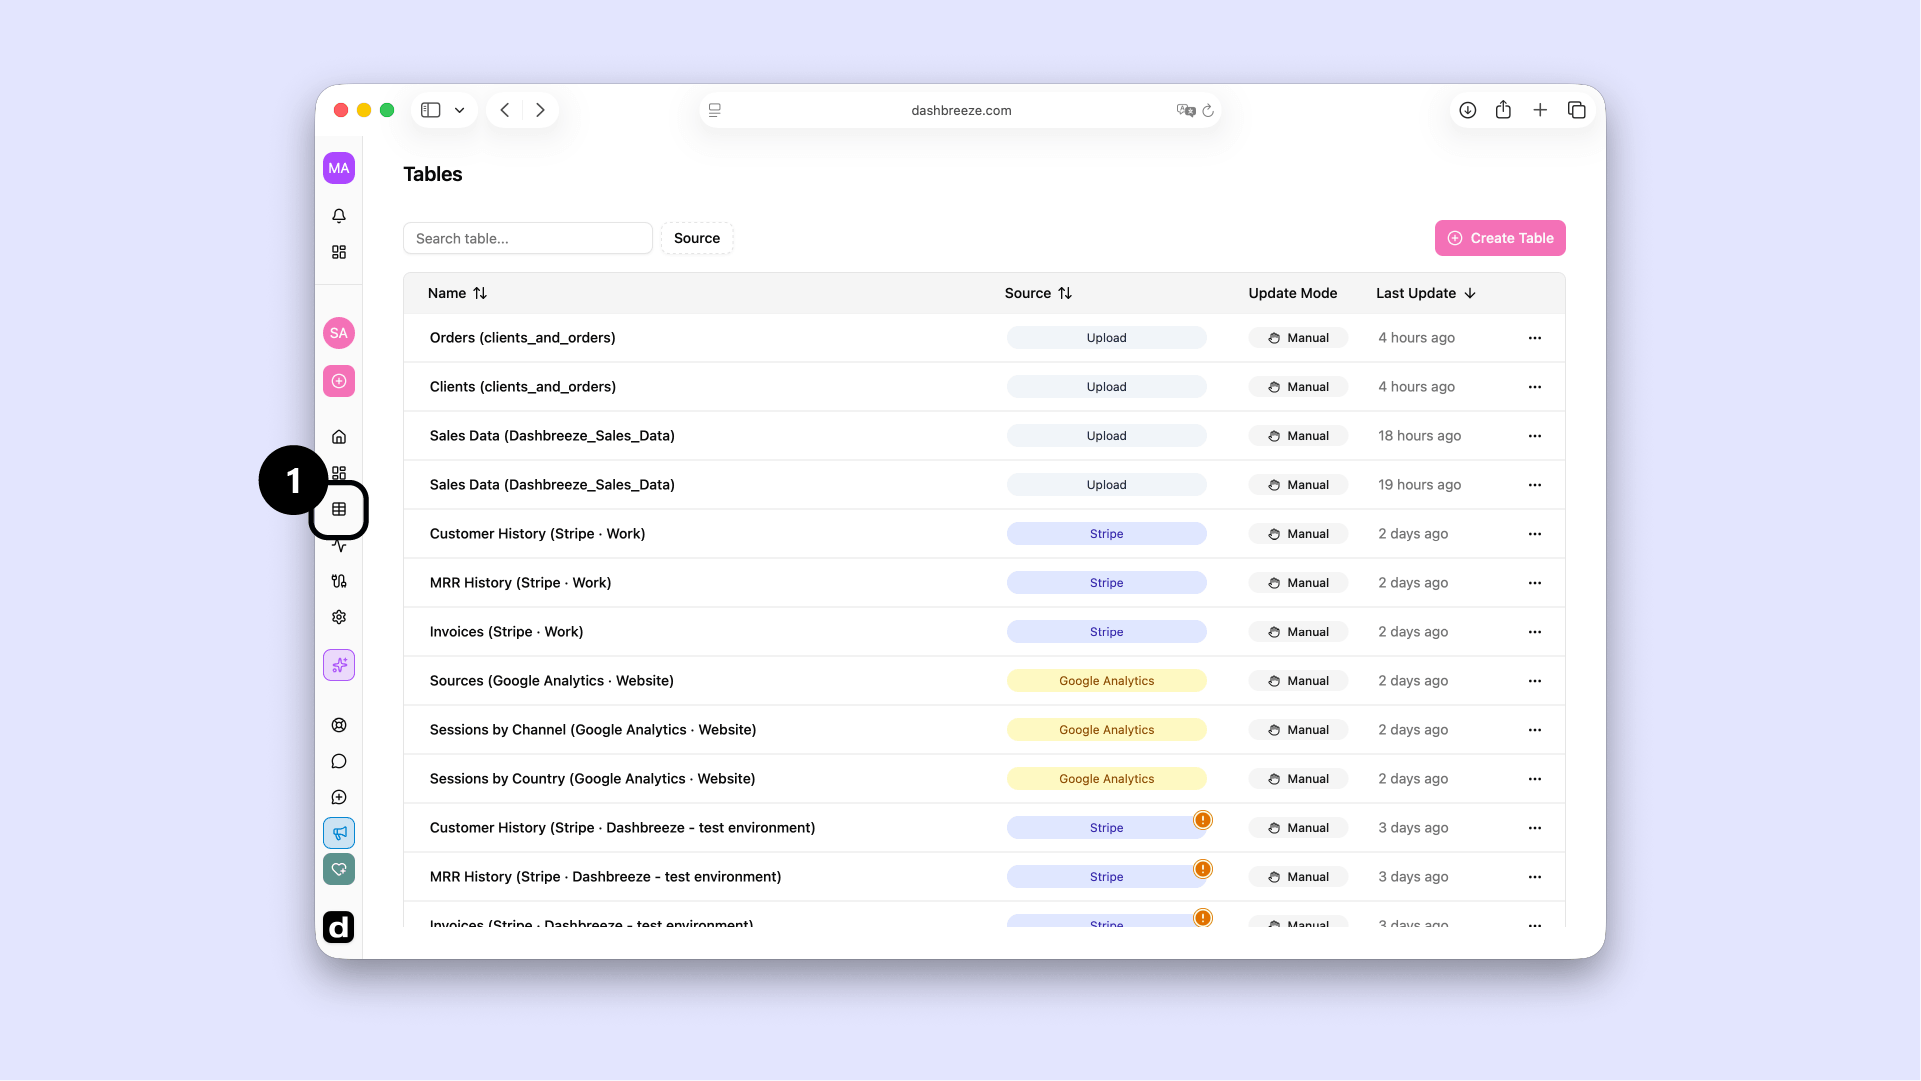This screenshot has height=1081, width=1921.
Task: Open row menu for Clients (clients_and_orders)
Action: [1535, 387]
